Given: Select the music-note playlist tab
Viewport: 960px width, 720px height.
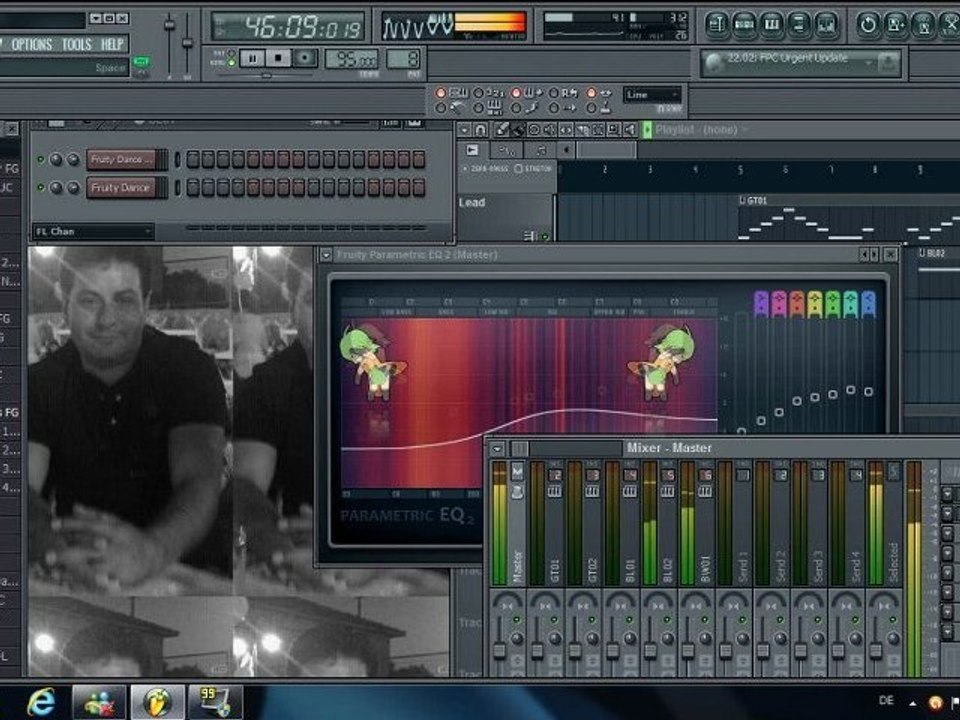Looking at the screenshot, I should (539, 150).
